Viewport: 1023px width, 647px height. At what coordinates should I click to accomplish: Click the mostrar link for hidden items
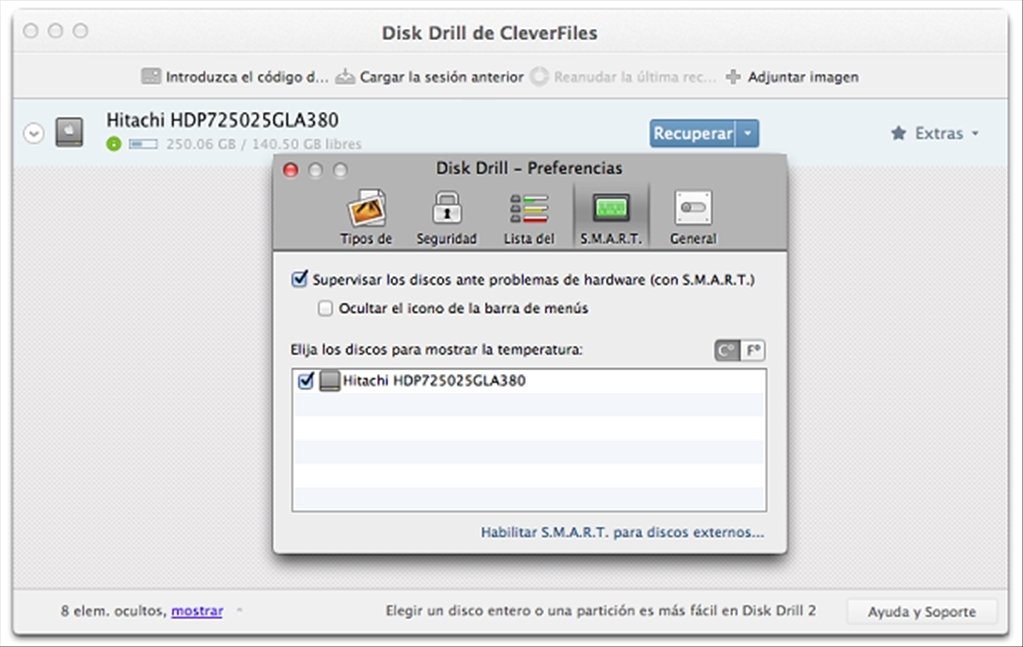(x=197, y=611)
